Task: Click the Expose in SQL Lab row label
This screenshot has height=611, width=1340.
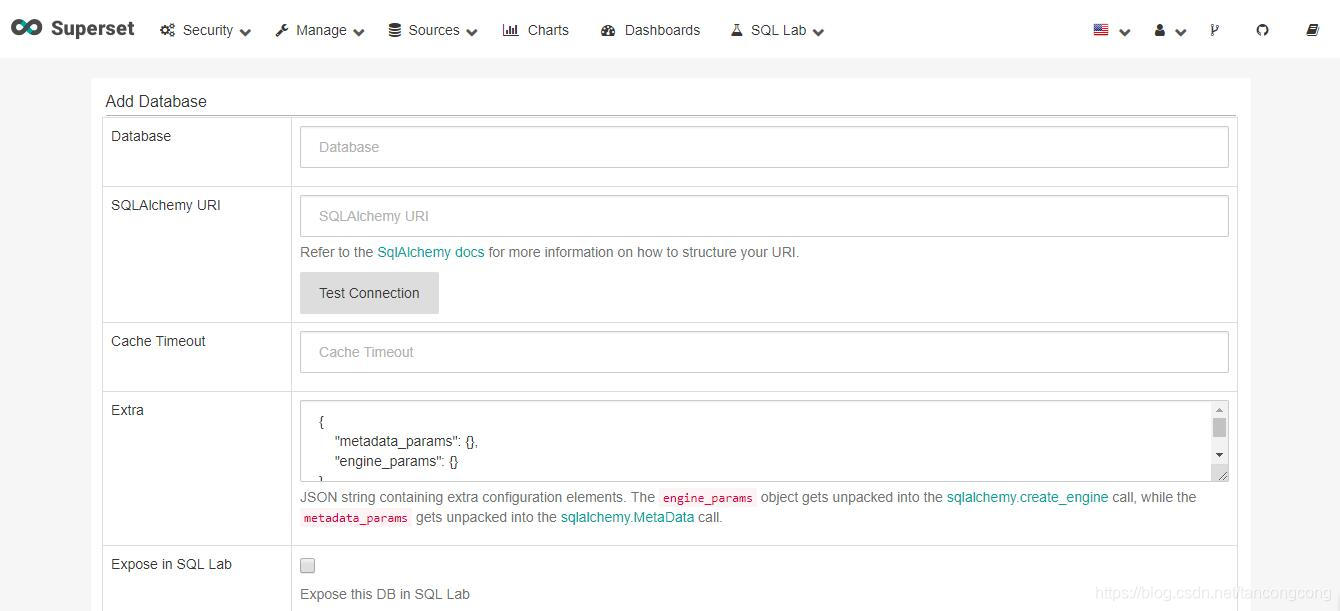Action: tap(171, 564)
